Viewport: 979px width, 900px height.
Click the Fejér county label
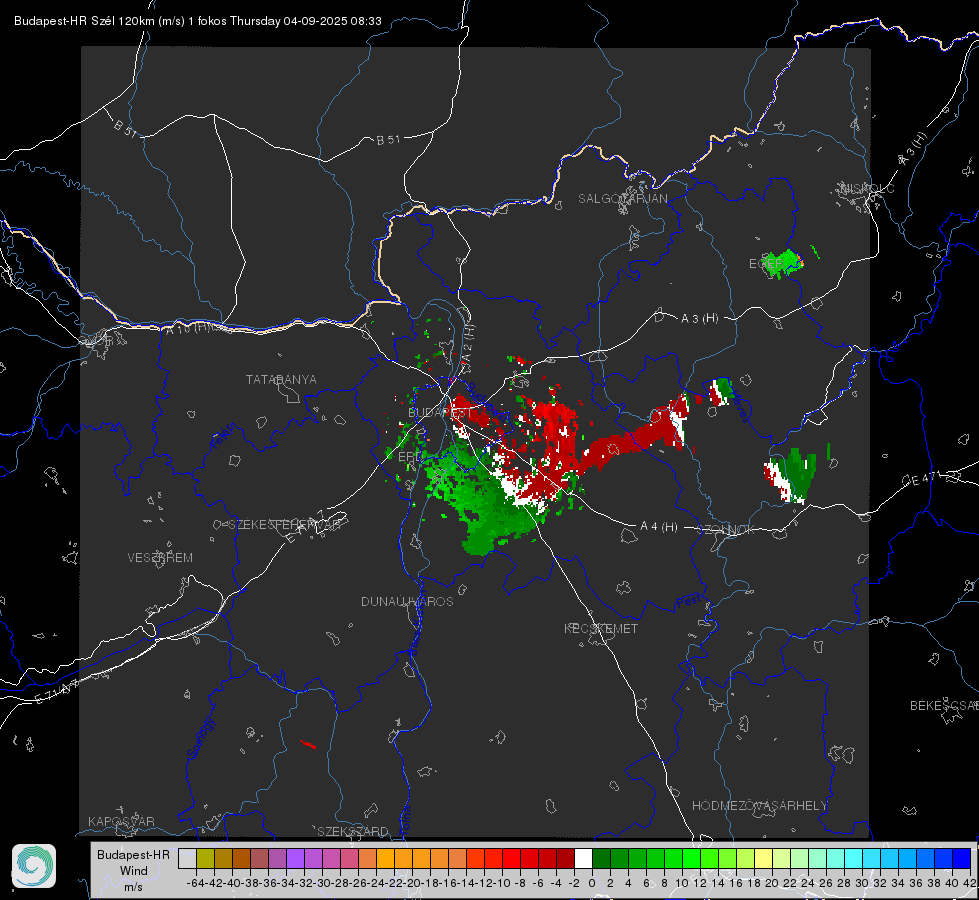coord(224,436)
